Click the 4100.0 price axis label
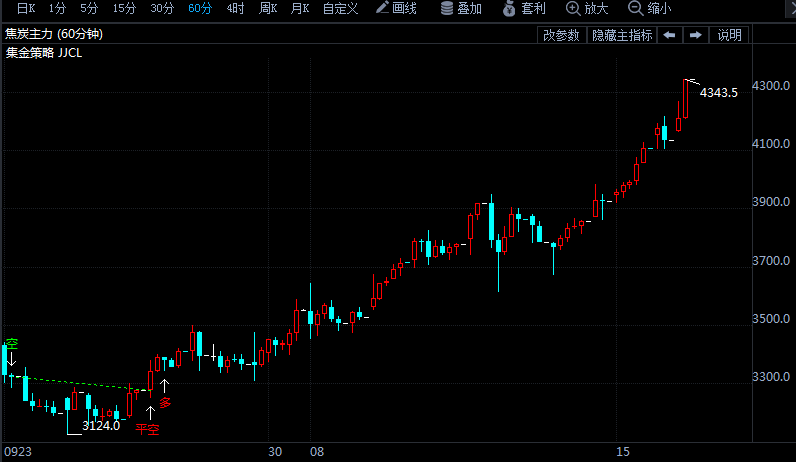This screenshot has width=796, height=462. pyautogui.click(x=771, y=144)
